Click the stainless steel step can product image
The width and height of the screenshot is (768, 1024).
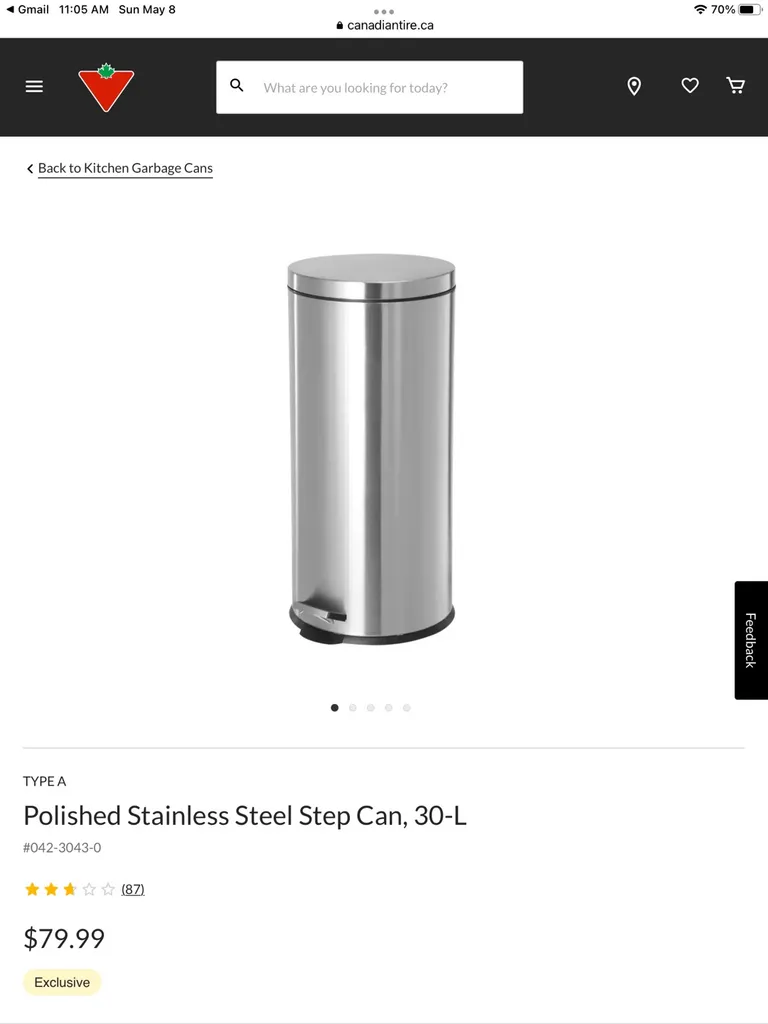point(371,447)
